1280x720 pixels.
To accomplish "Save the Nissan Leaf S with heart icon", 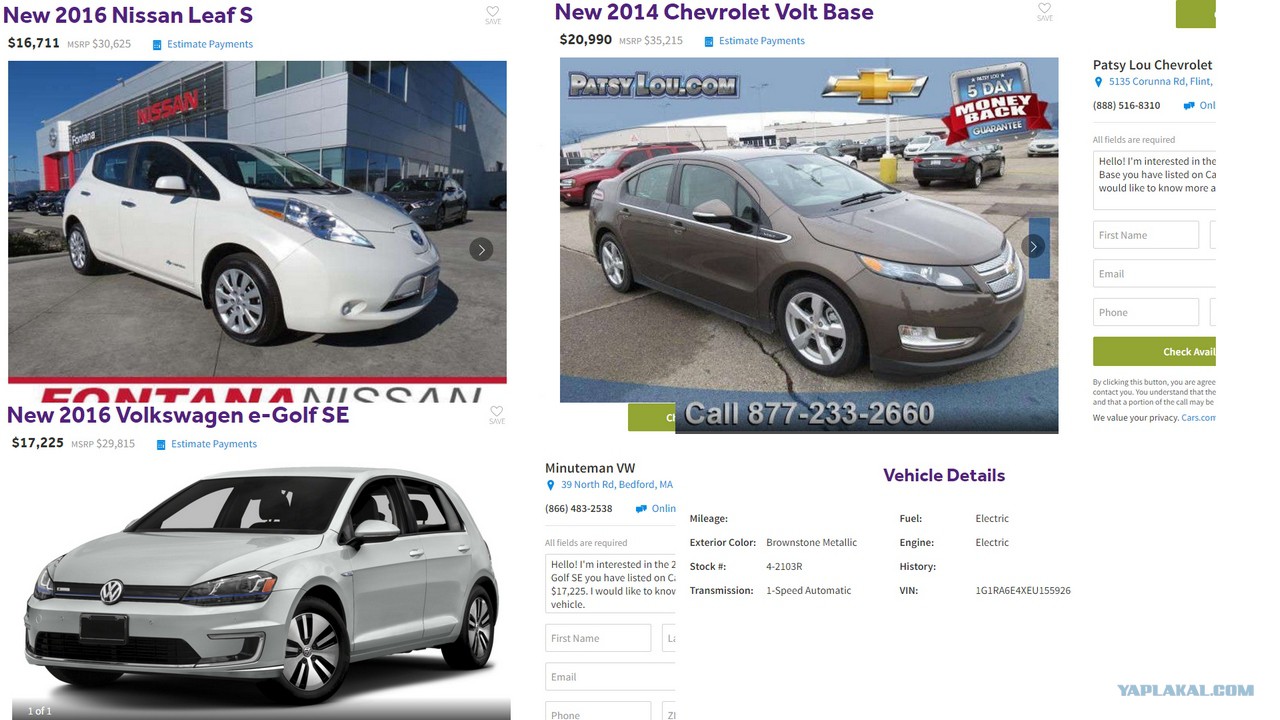I will tap(493, 12).
